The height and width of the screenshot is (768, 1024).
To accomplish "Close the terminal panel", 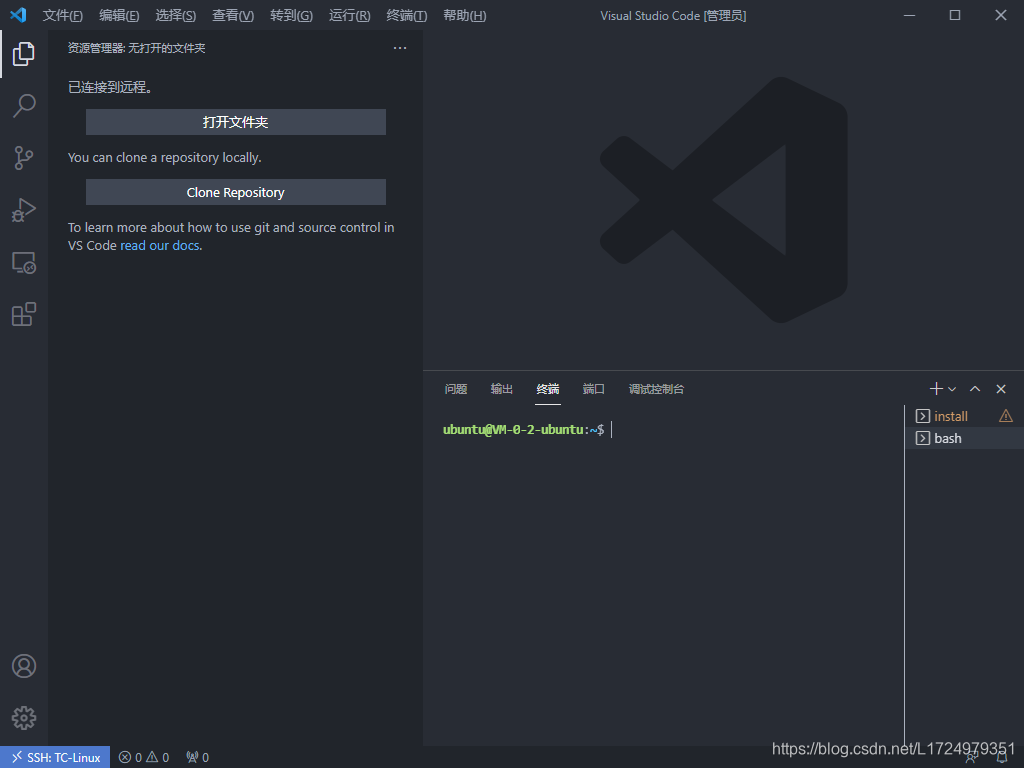I will [1000, 389].
